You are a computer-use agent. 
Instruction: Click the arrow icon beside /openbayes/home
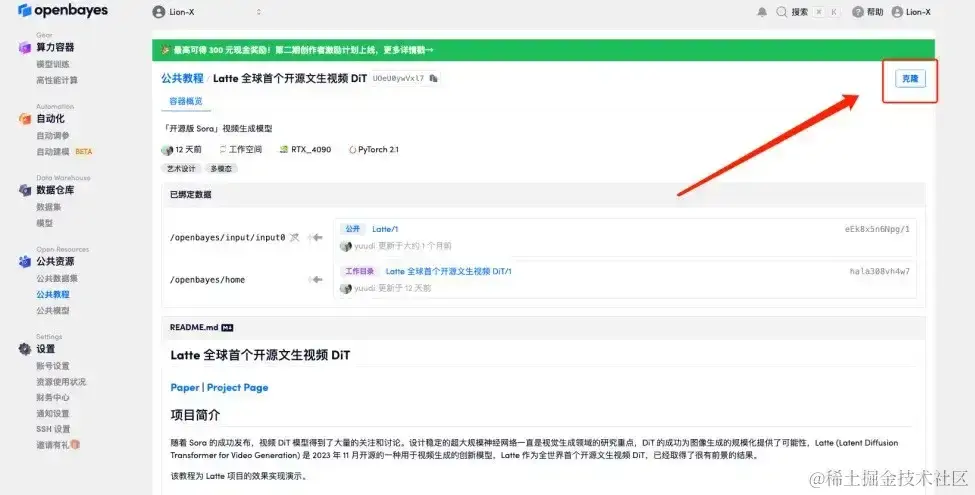coord(316,280)
